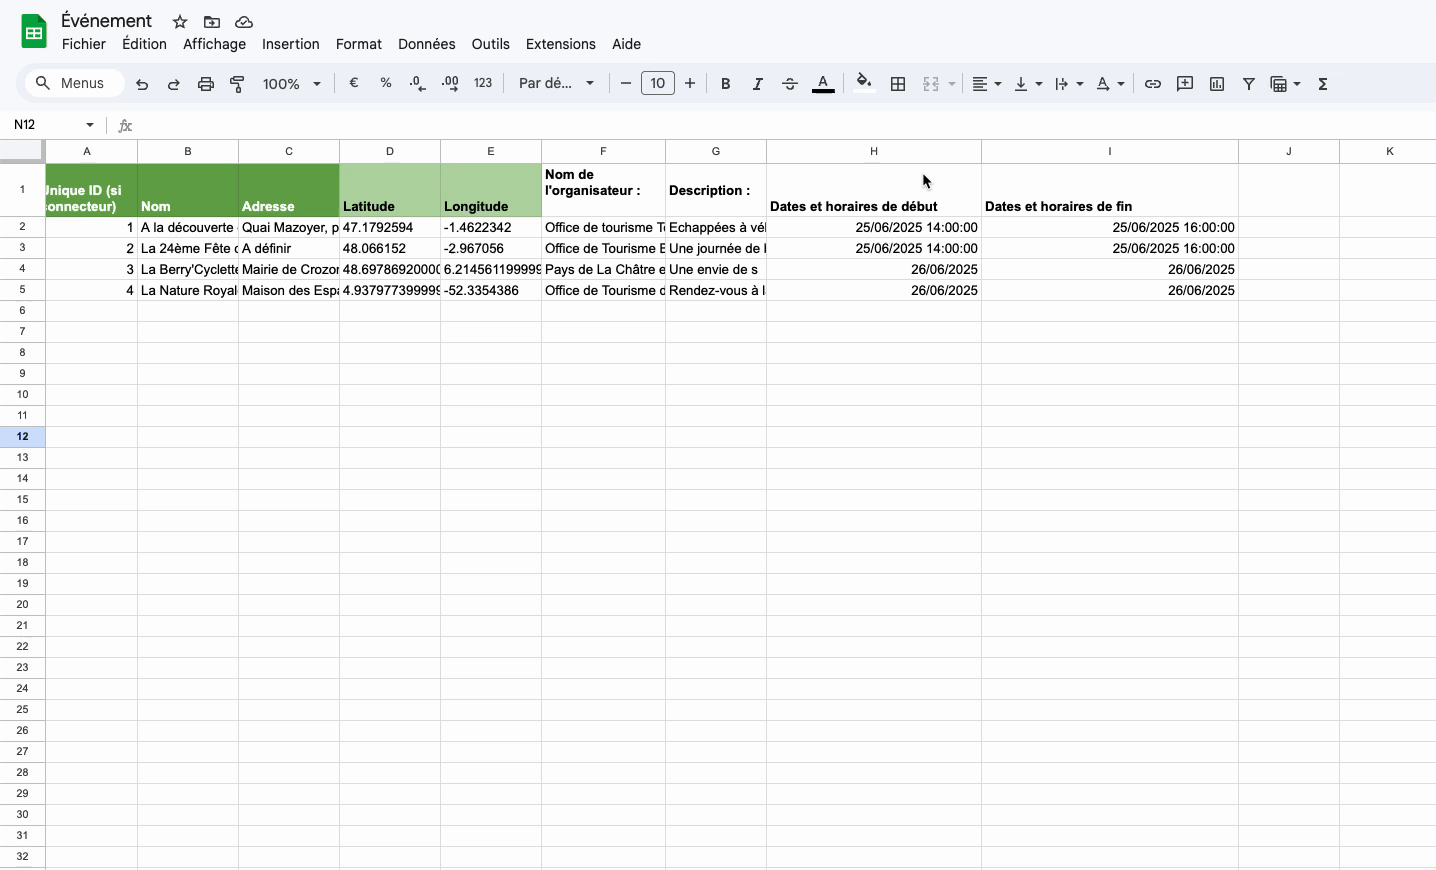
Task: Toggle bold formatting
Action: pos(726,84)
